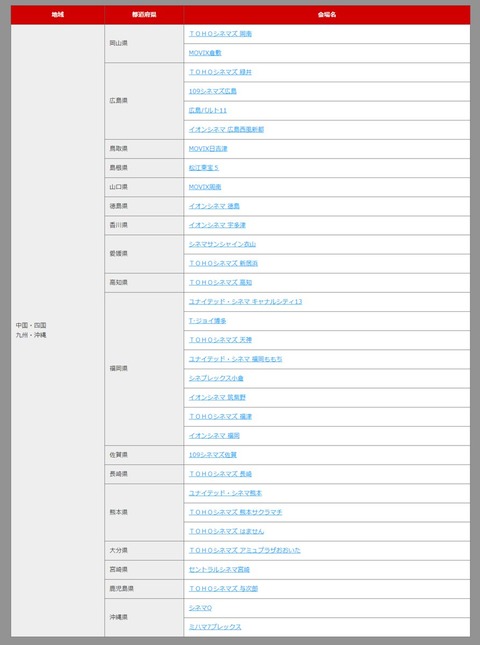This screenshot has width=480, height=645.
Task: Select the 沖縄県 prefecture cell
Action: [144, 617]
